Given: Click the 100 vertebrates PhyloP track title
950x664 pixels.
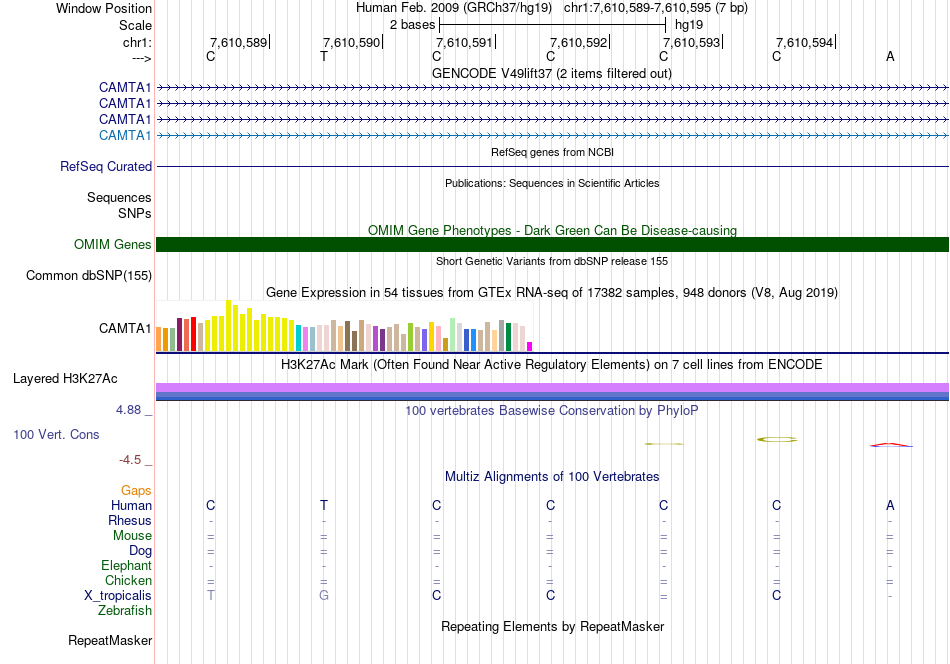Looking at the screenshot, I should [x=551, y=410].
